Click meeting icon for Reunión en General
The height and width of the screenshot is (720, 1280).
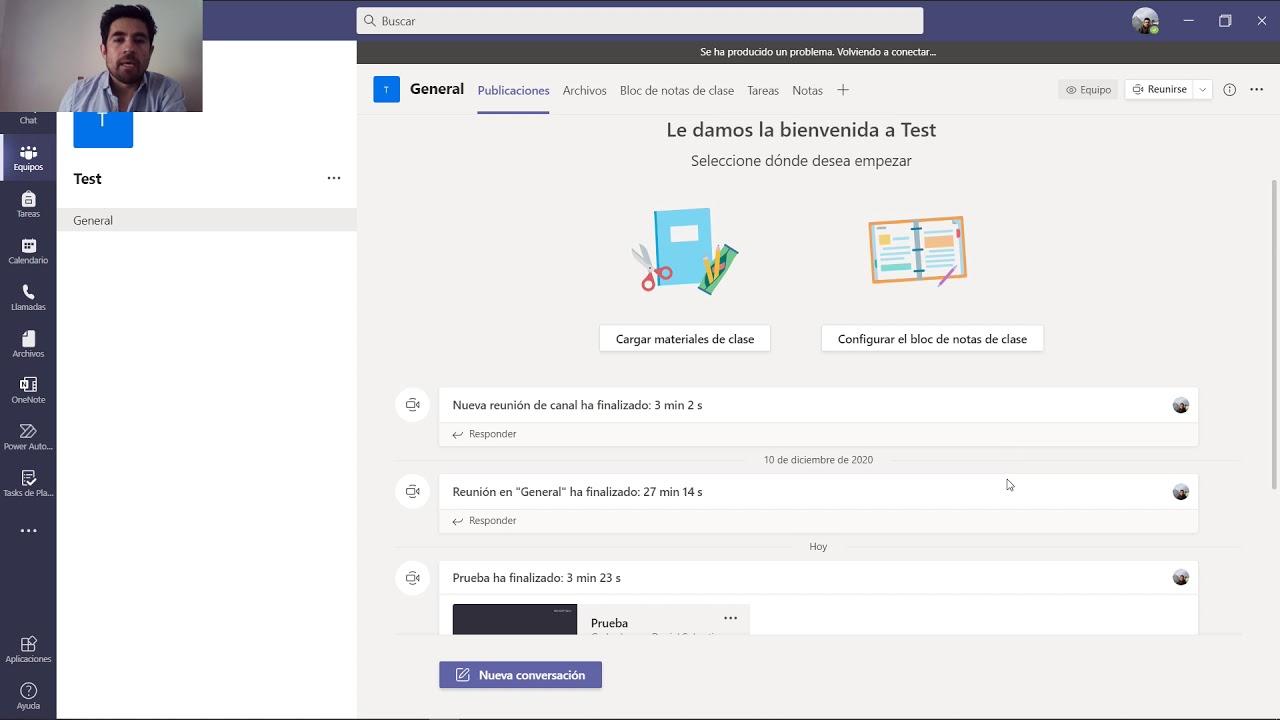[x=412, y=491]
